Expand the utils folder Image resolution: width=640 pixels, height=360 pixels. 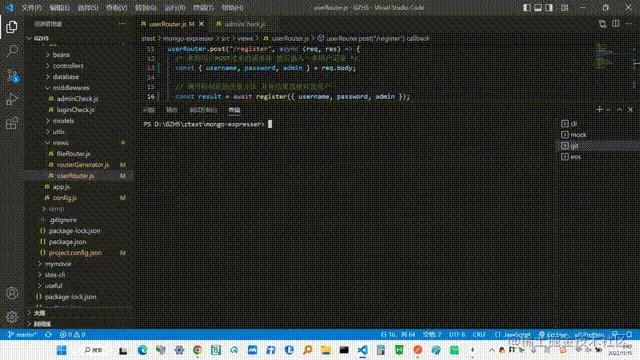pos(58,132)
